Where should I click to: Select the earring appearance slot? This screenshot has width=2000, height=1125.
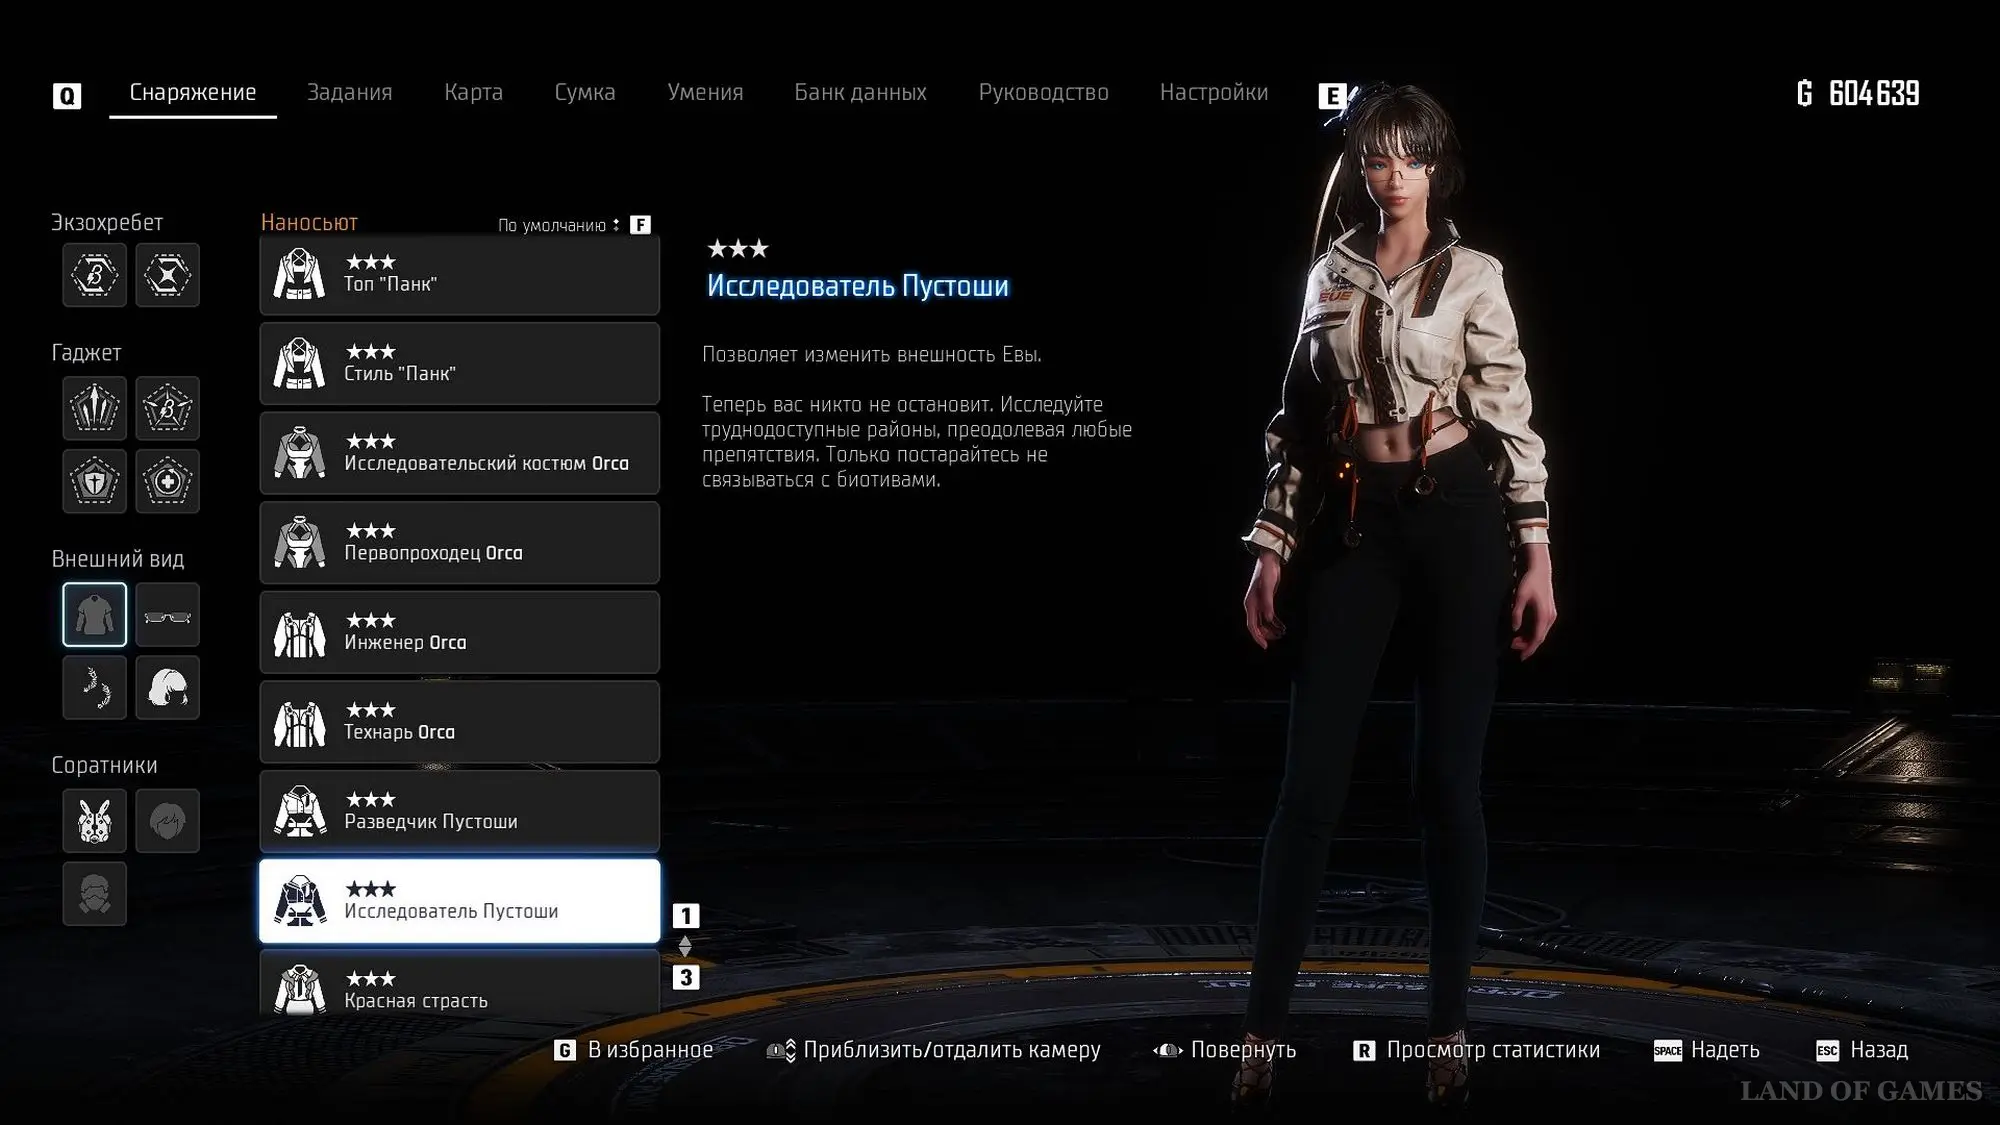click(94, 687)
